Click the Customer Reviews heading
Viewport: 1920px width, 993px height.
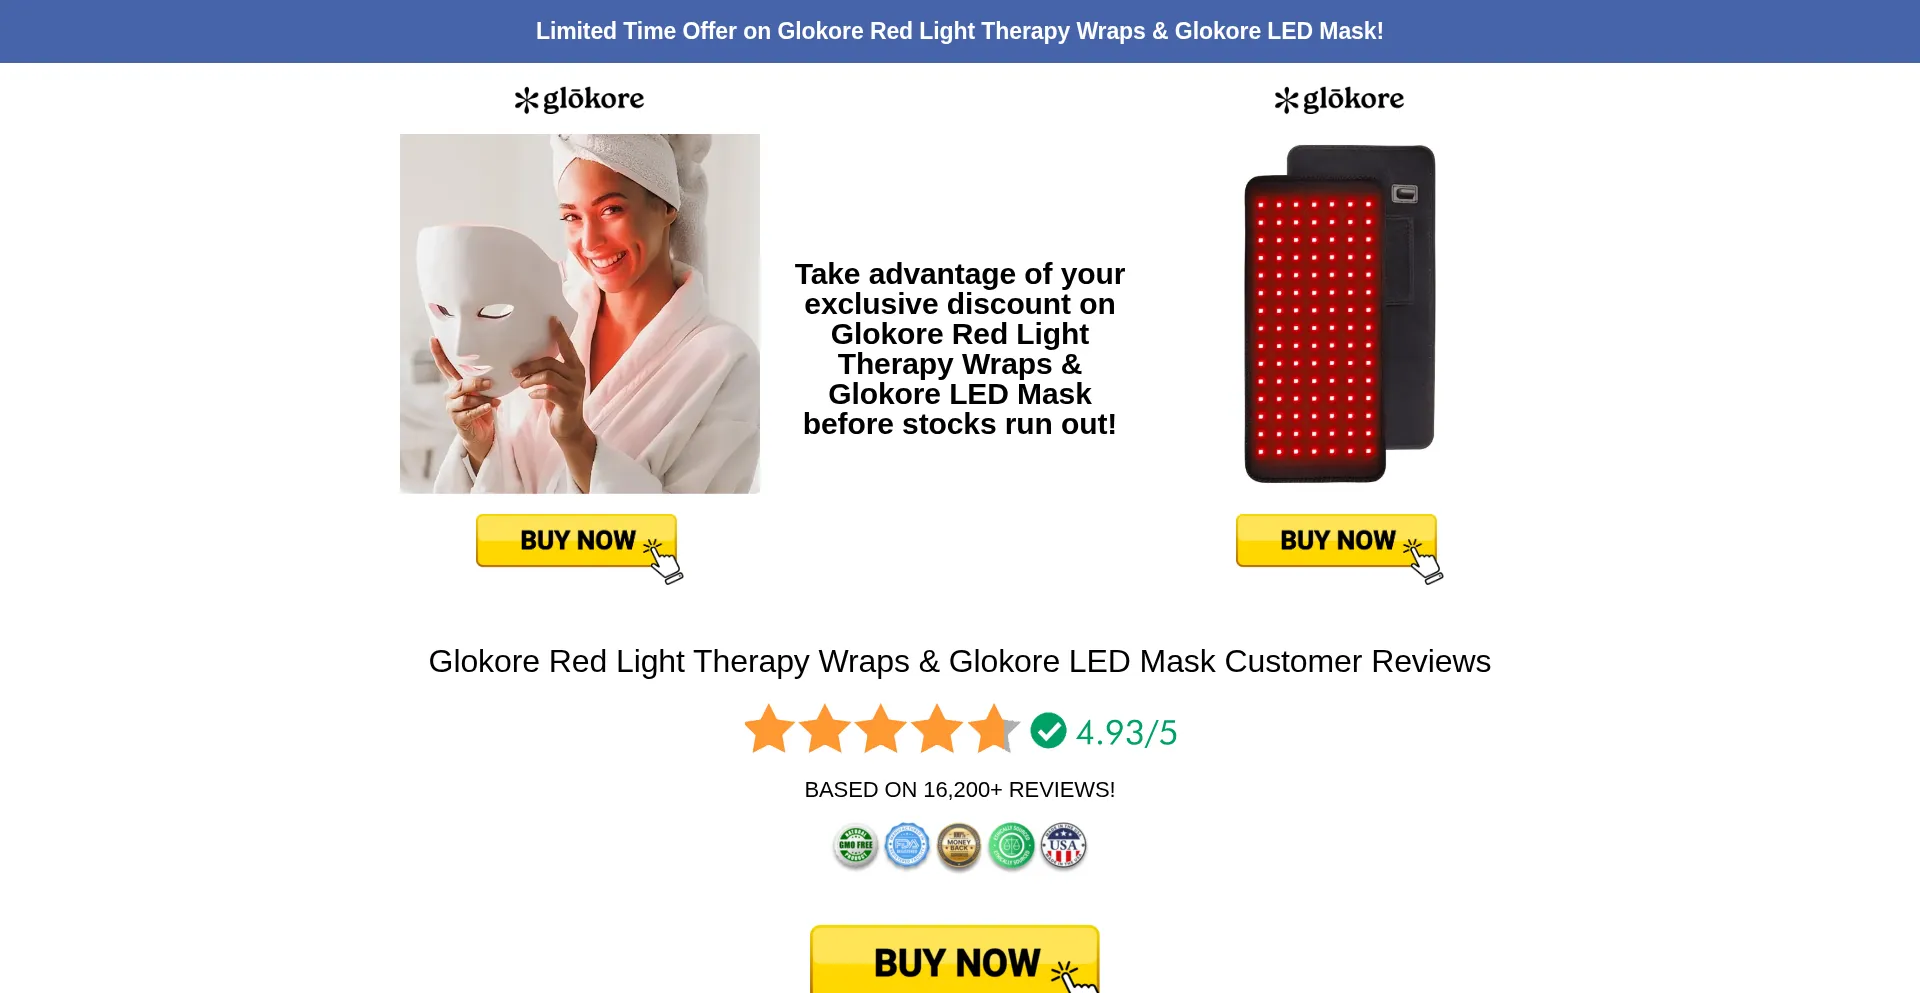point(960,661)
